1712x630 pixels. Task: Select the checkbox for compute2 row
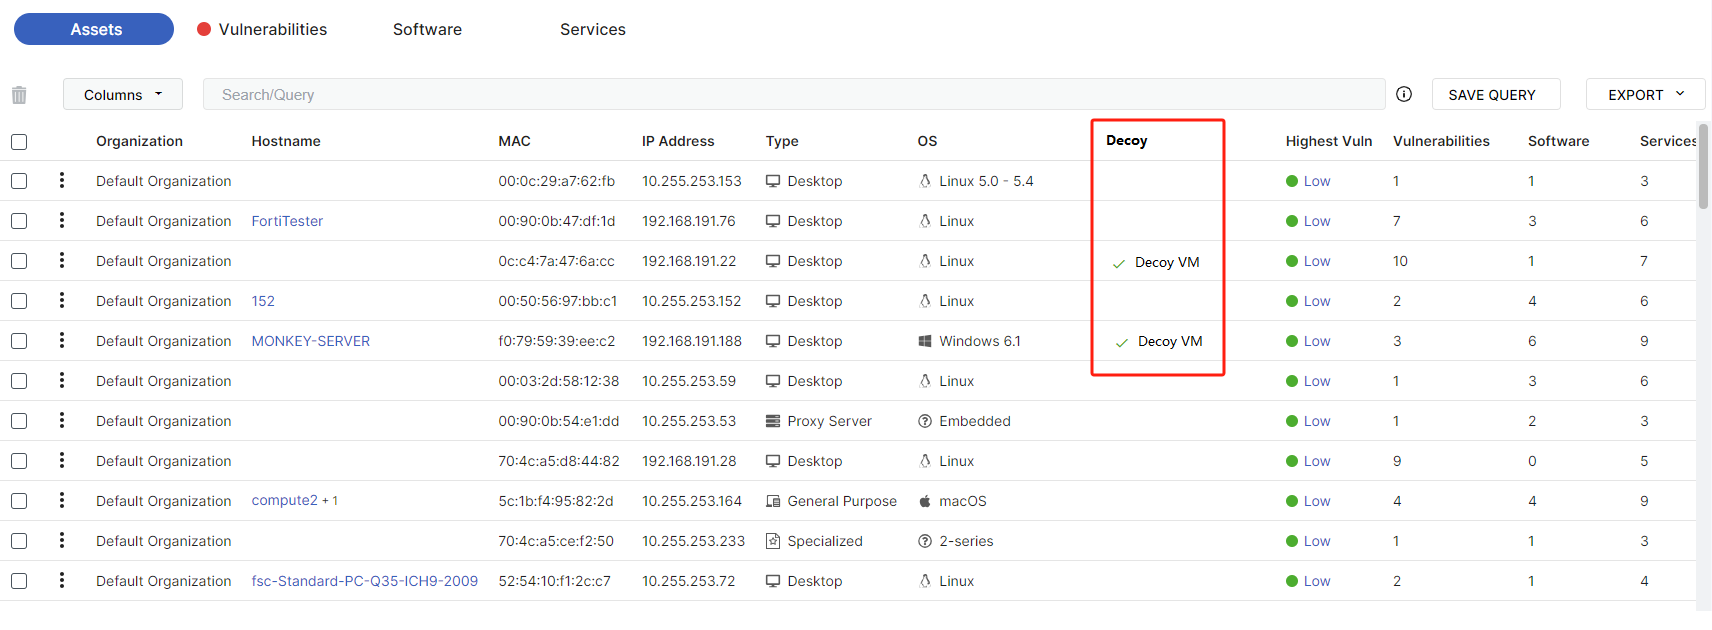(19, 501)
